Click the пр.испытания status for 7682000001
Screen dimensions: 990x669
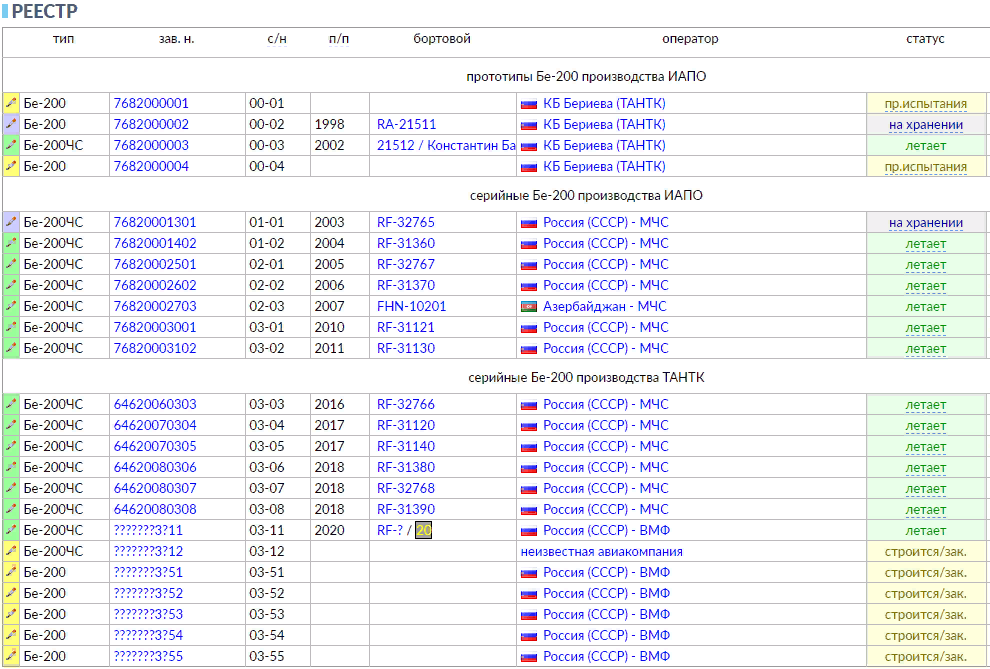[926, 104]
